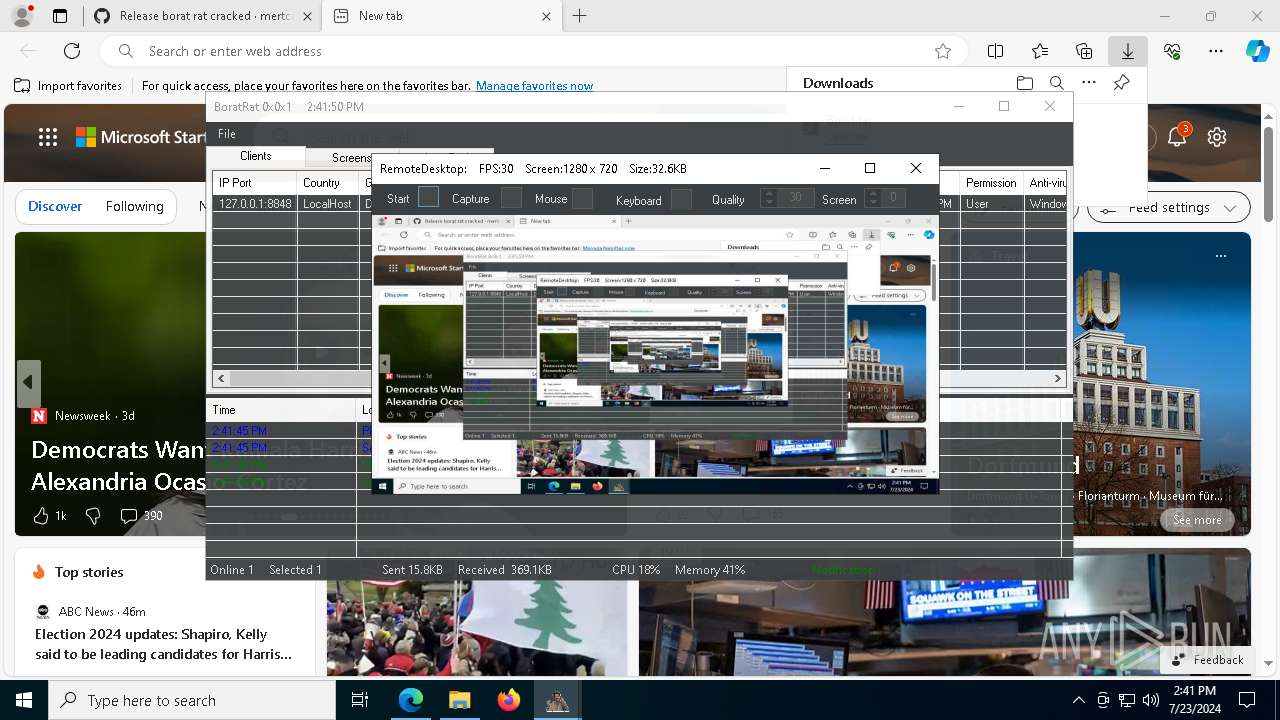Image resolution: width=1280 pixels, height=720 pixels.
Task: Launch Firefox from the taskbar
Action: click(509, 700)
